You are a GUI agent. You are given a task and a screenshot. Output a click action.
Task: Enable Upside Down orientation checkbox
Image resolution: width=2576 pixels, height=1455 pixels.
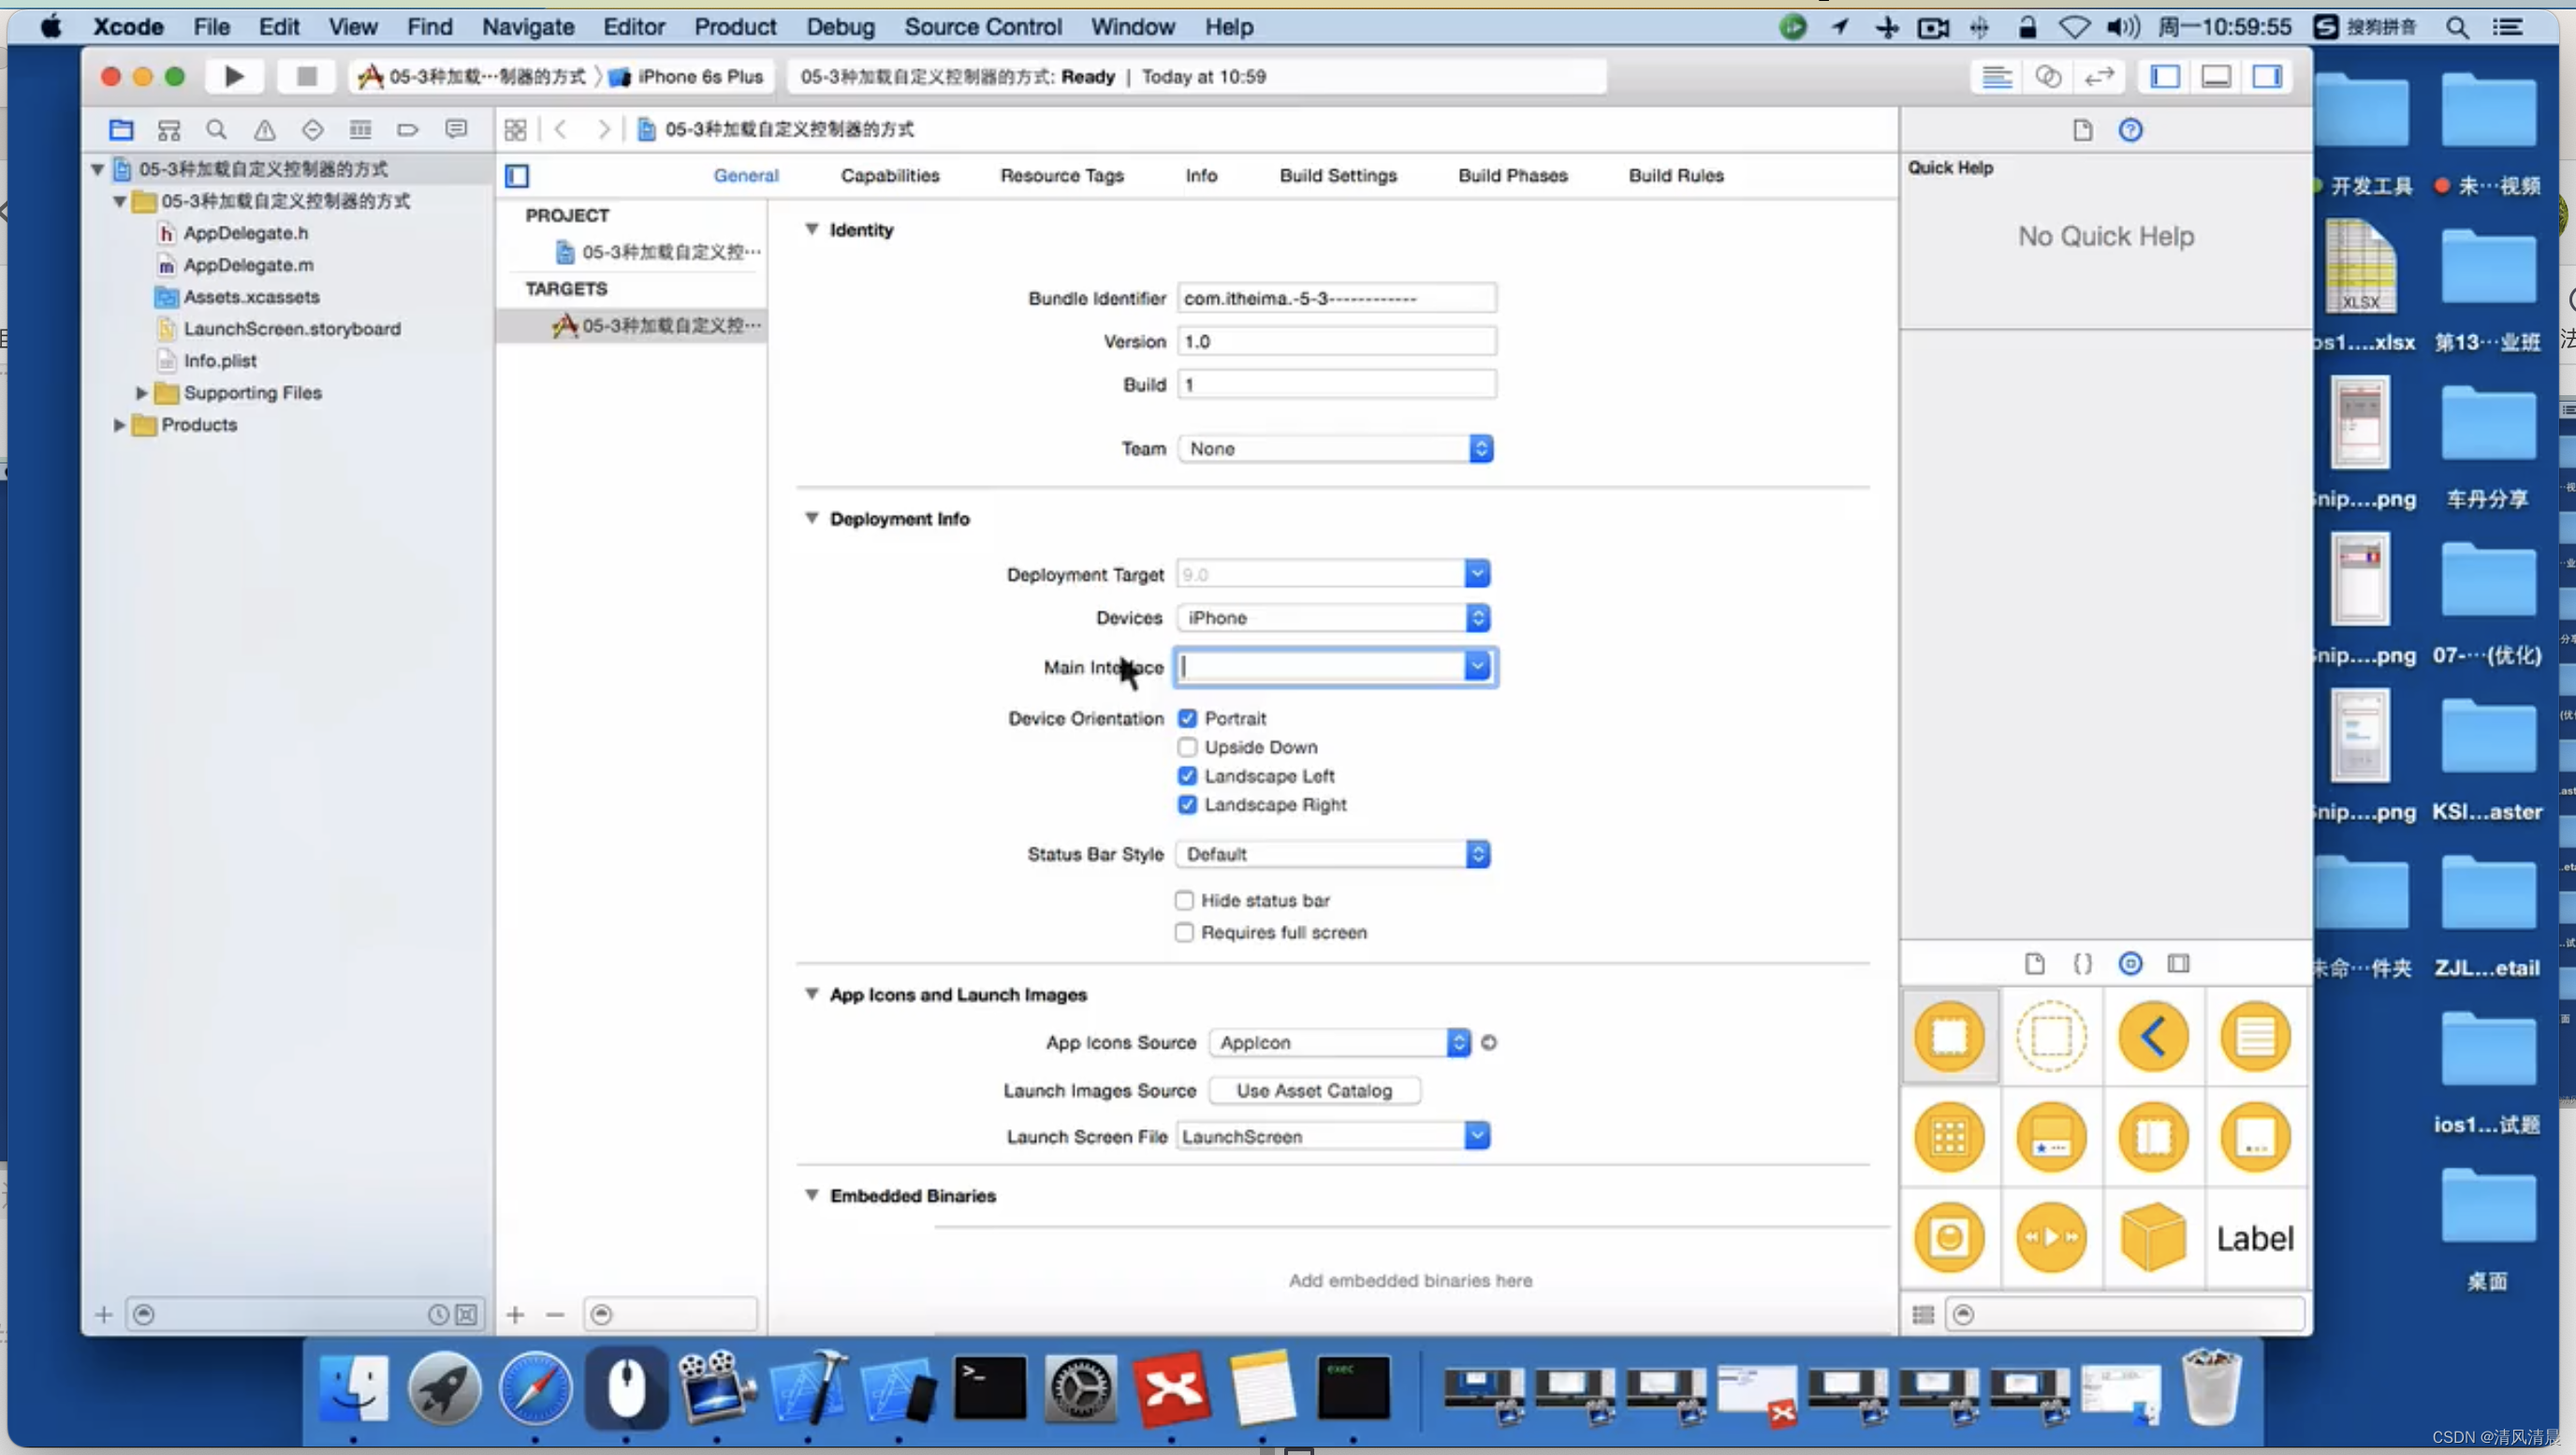pyautogui.click(x=1185, y=745)
